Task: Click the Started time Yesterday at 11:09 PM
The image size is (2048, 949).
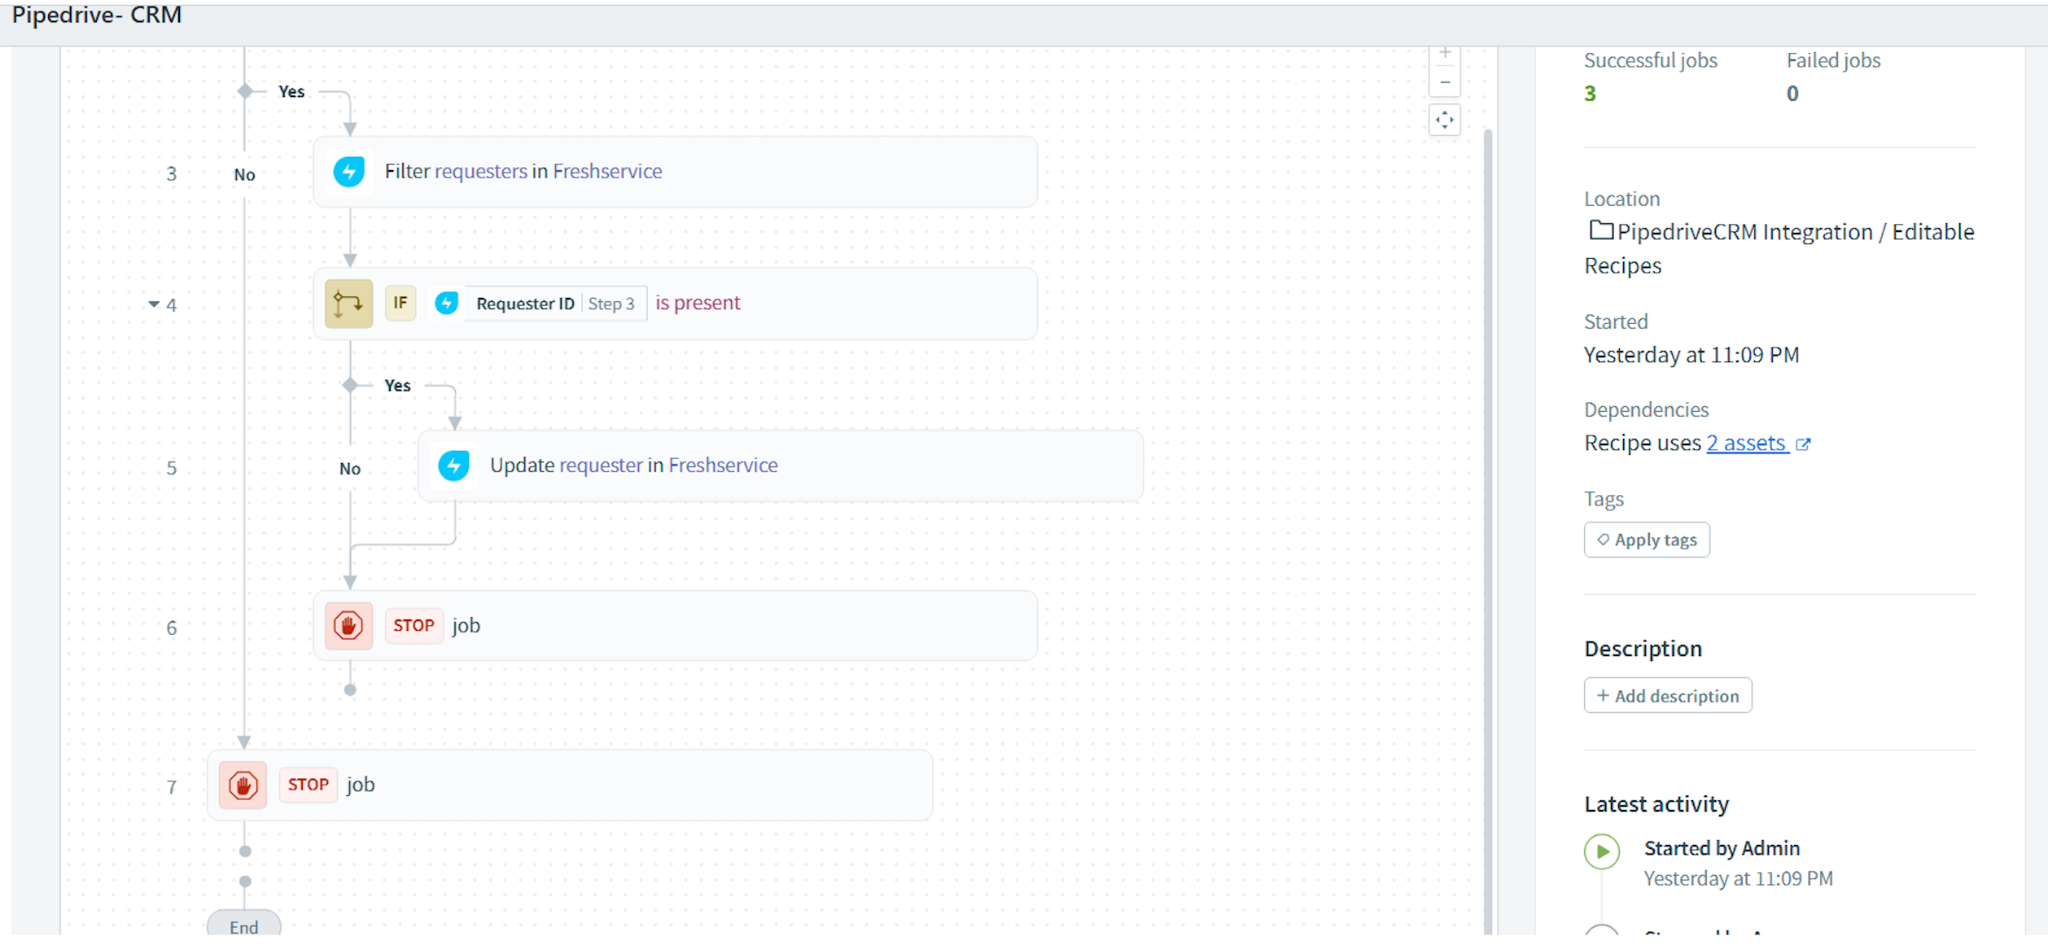Action: tap(1692, 355)
